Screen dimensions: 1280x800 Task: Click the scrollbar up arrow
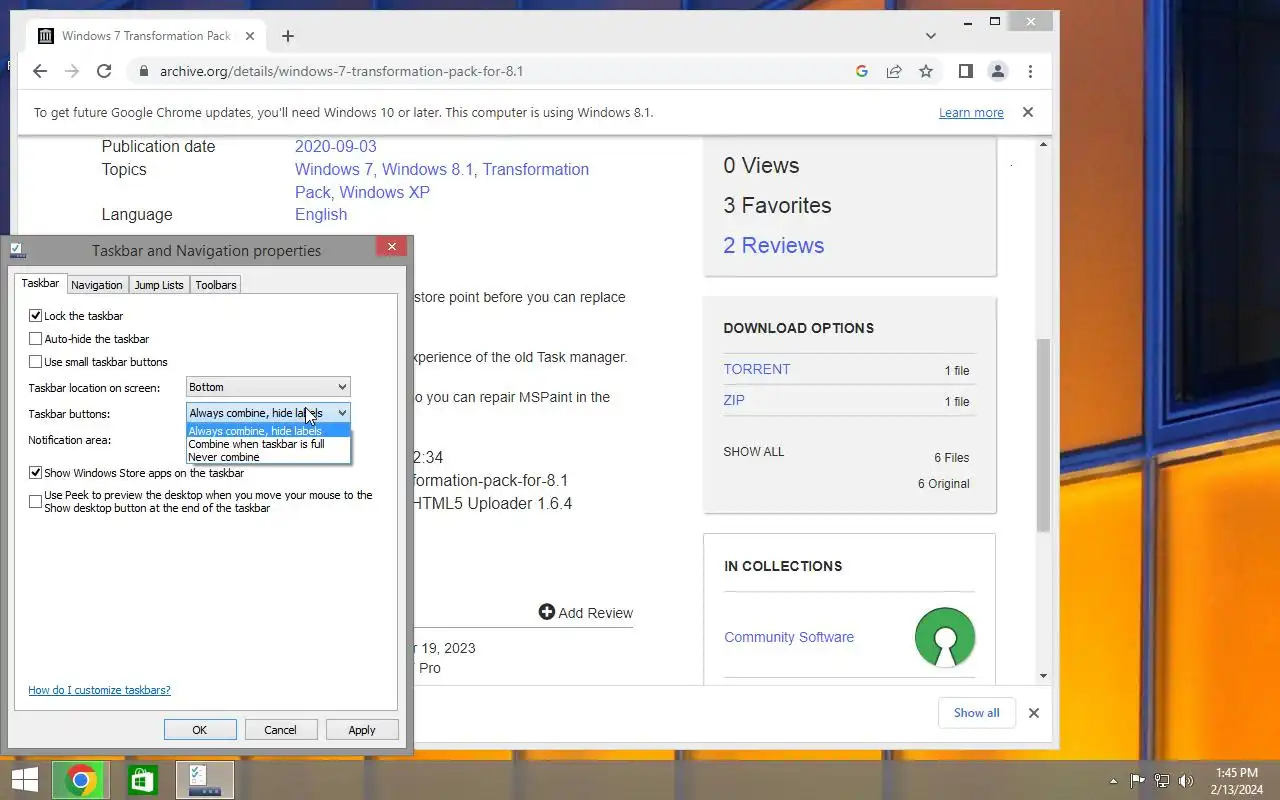click(1043, 145)
